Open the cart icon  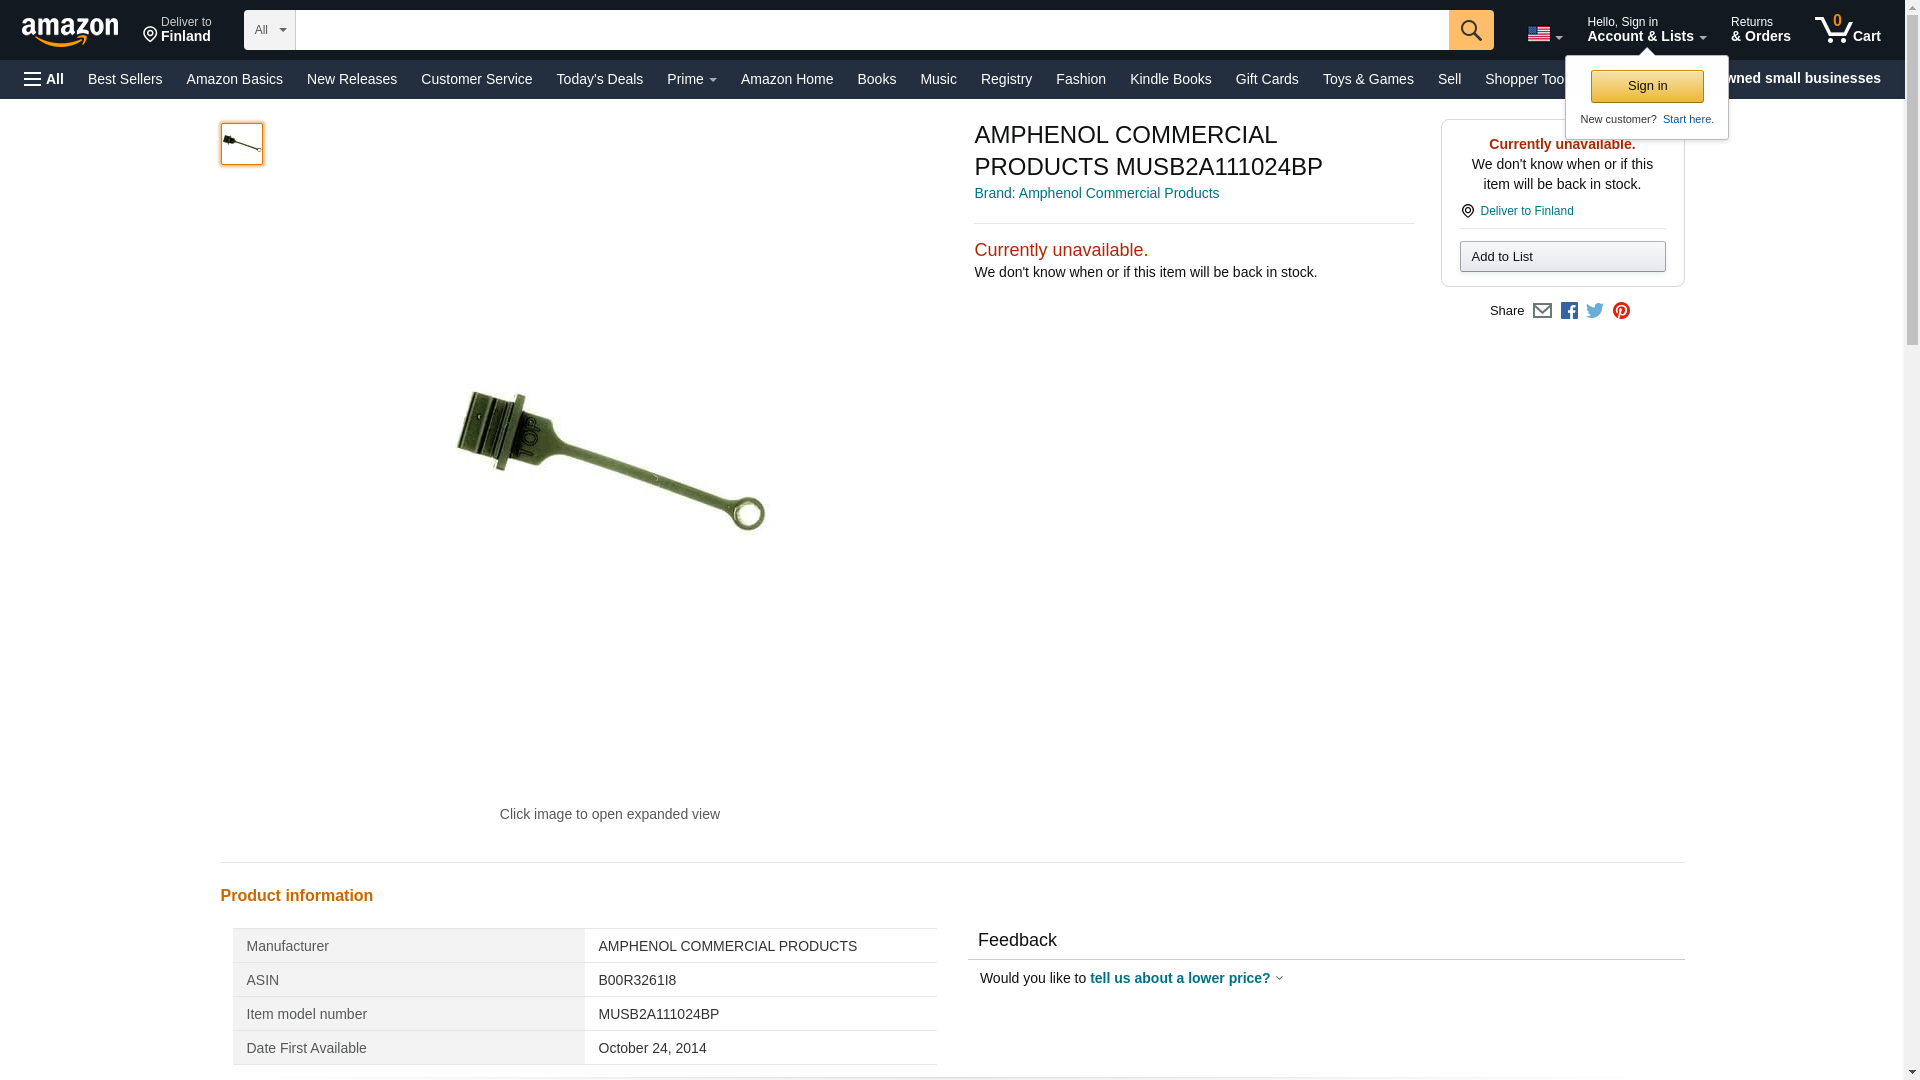coord(1848,30)
